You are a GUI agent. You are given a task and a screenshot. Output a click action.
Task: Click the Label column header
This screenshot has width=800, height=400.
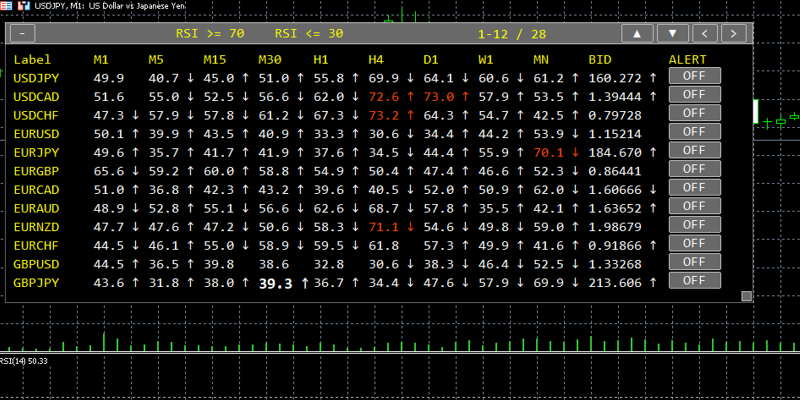32,60
